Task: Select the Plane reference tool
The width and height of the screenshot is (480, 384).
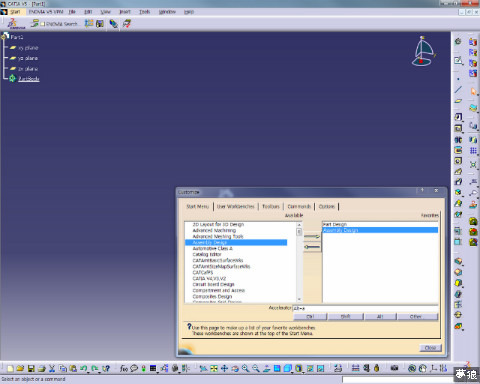Action: click(x=458, y=101)
